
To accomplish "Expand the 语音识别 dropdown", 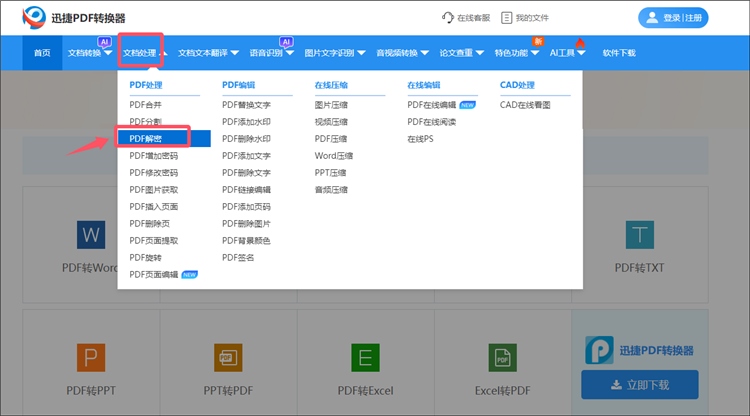I will (289, 53).
